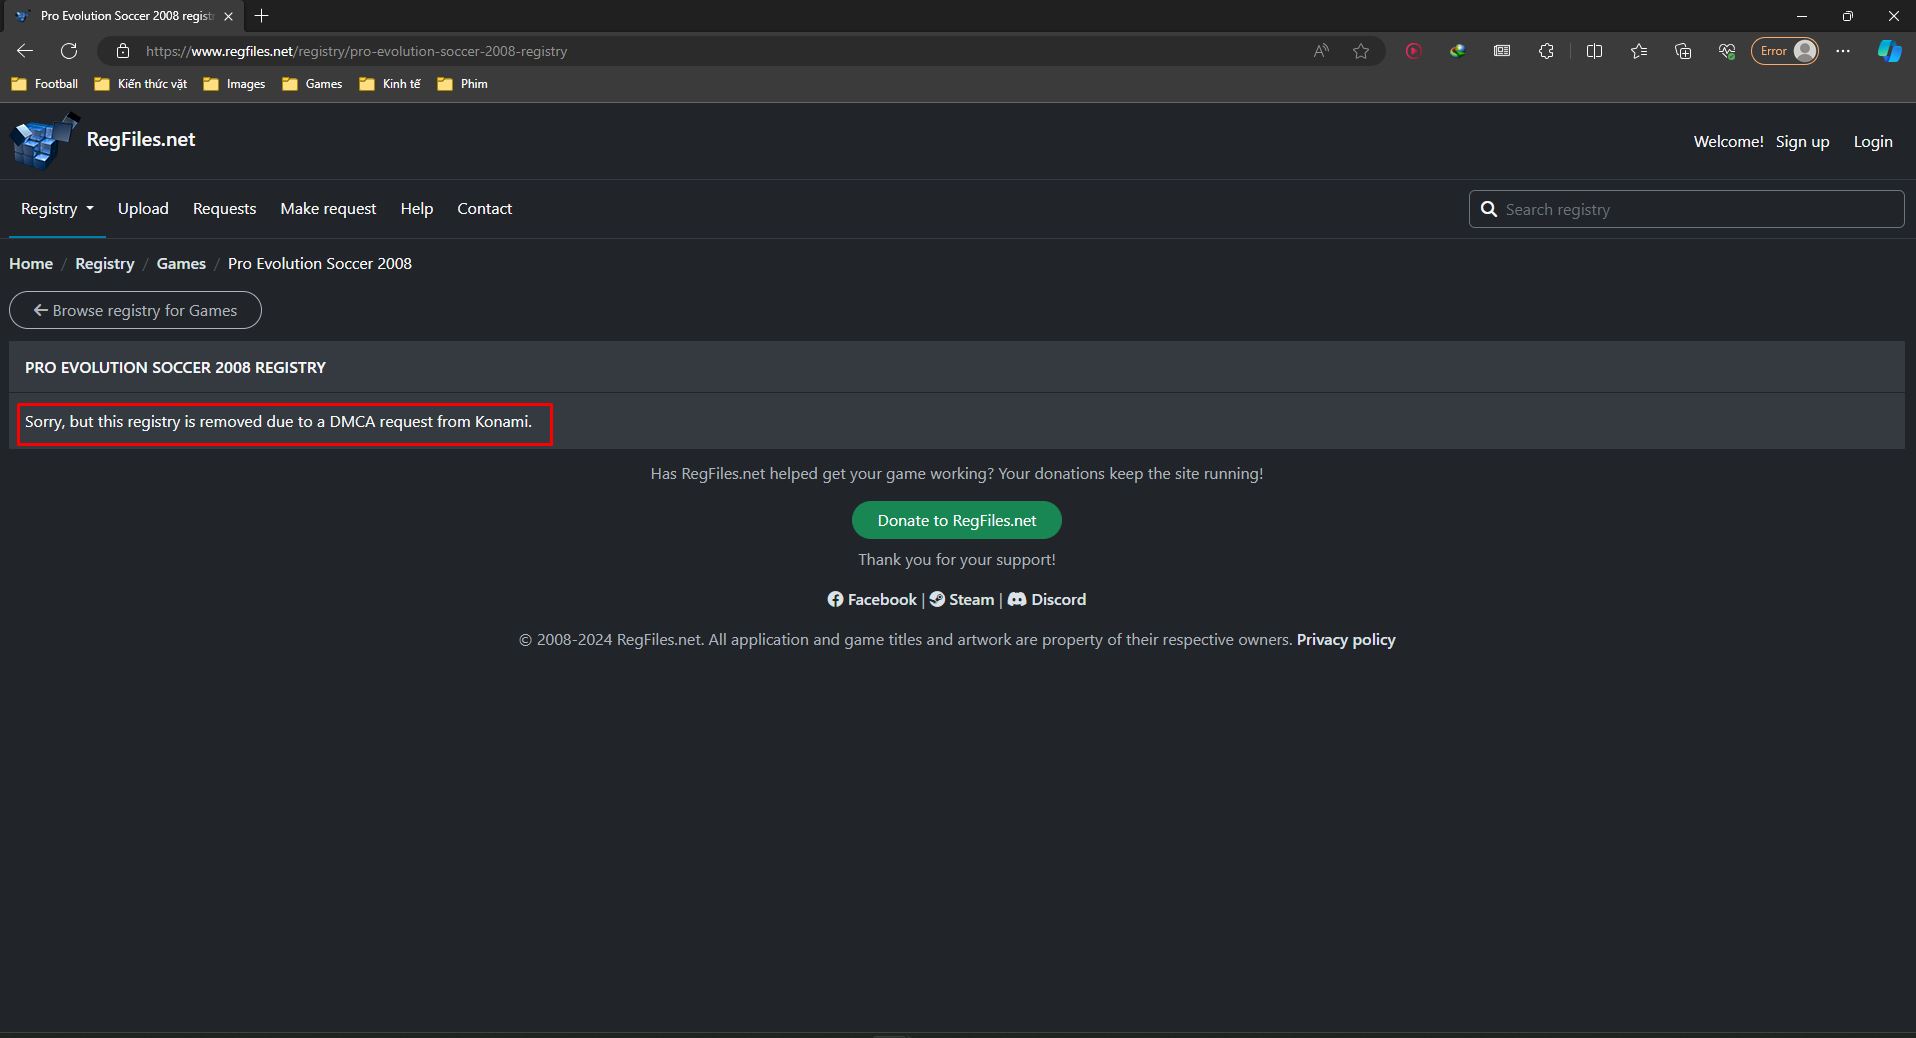Minimize the browser window
The height and width of the screenshot is (1038, 1916).
pos(1802,16)
